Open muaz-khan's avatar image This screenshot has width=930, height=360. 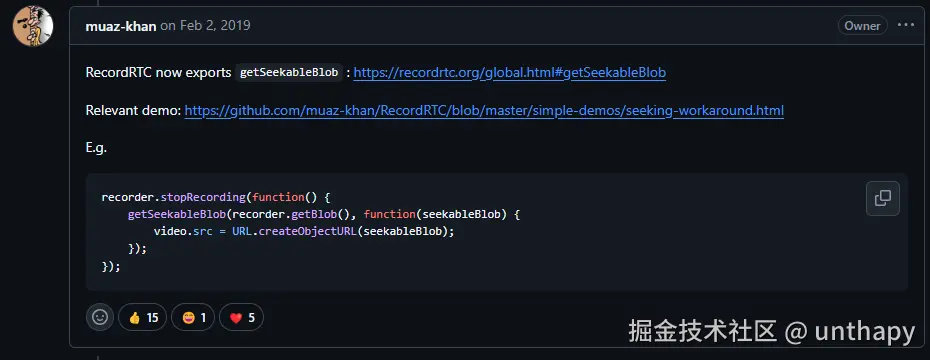pyautogui.click(x=33, y=27)
